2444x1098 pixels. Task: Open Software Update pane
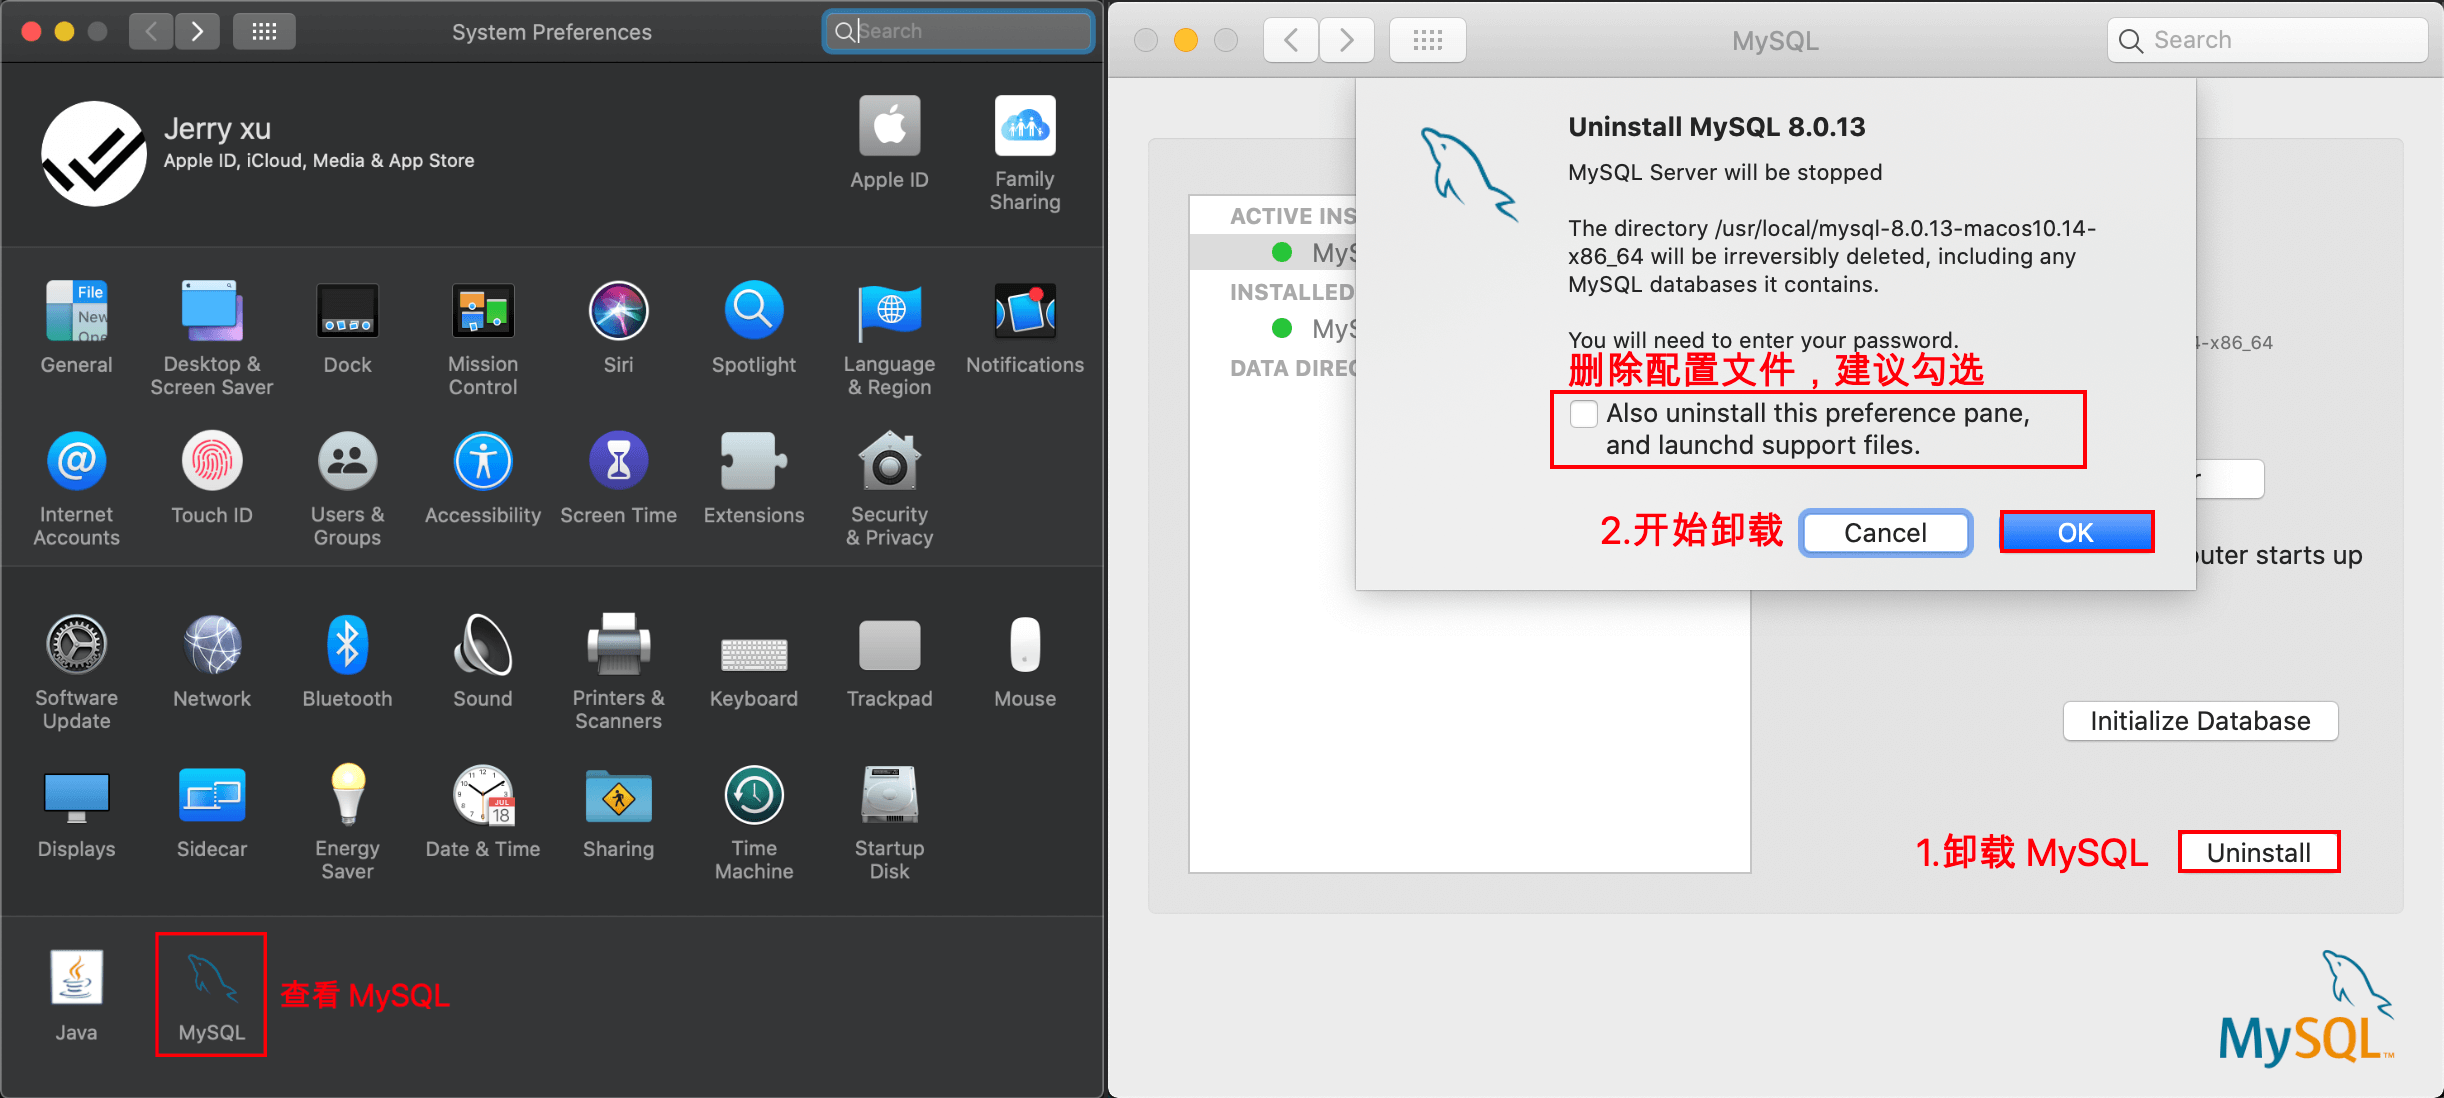[76, 672]
